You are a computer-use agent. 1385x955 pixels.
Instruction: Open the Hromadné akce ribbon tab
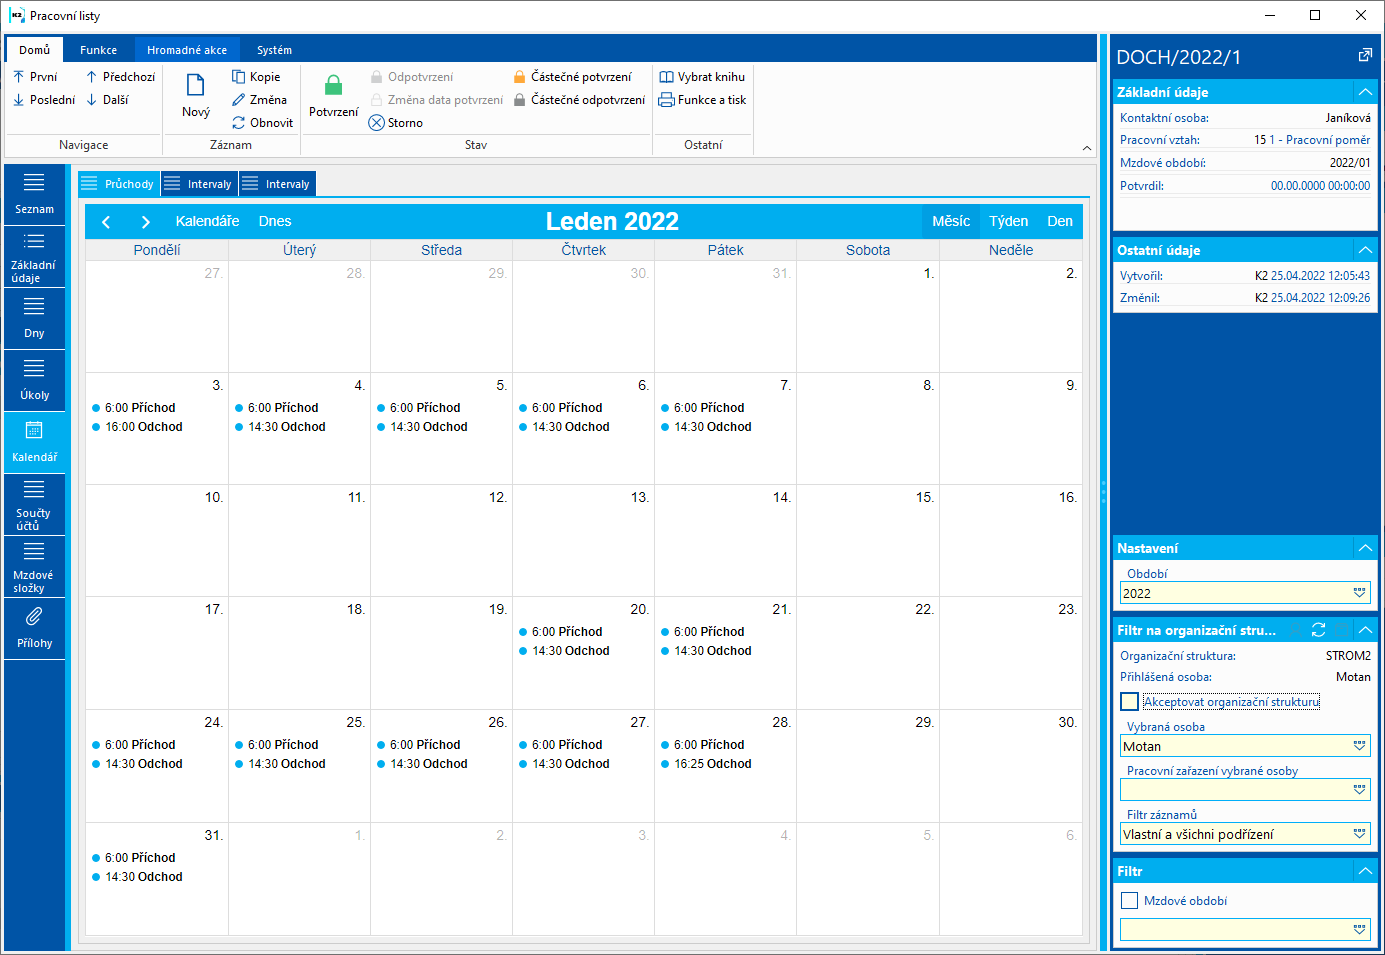pos(187,50)
